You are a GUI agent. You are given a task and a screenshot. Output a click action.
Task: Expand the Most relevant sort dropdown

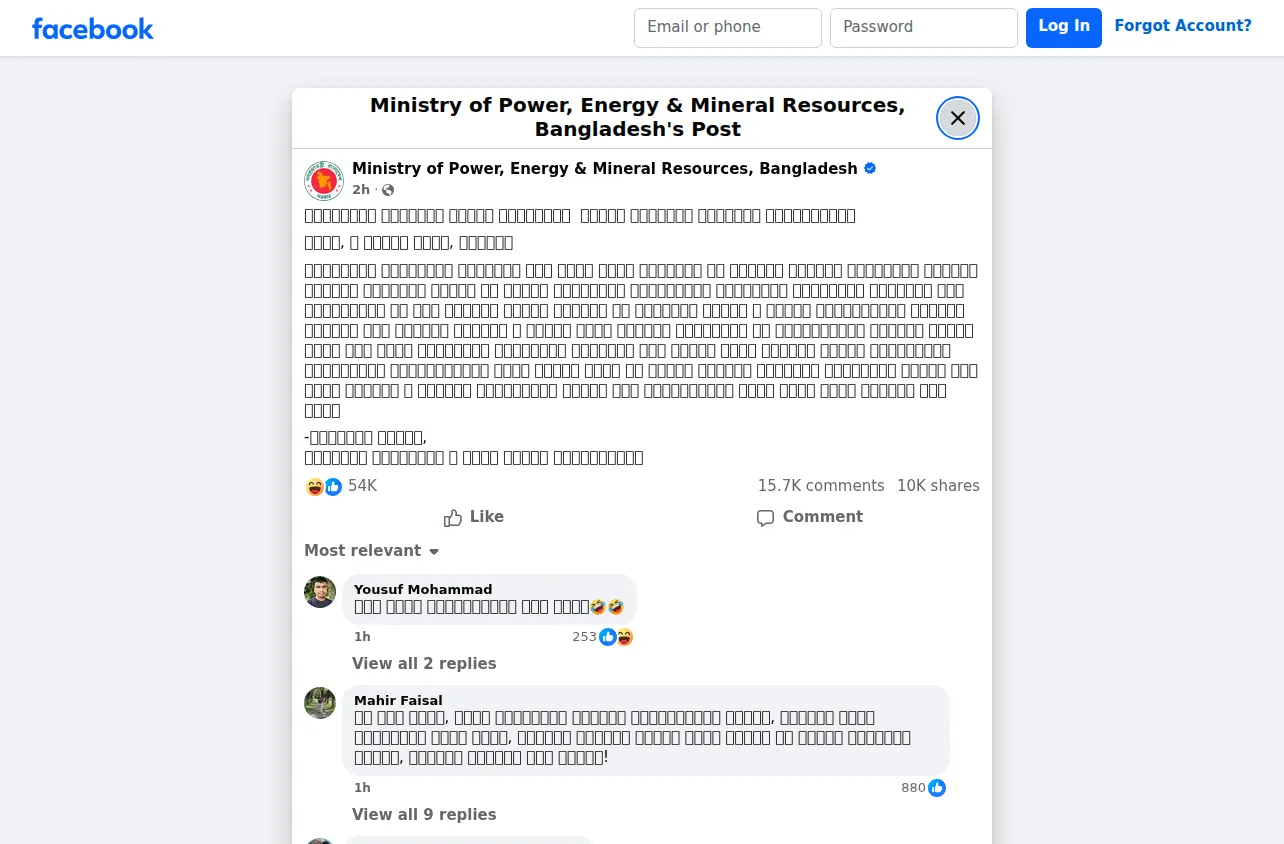click(x=372, y=551)
